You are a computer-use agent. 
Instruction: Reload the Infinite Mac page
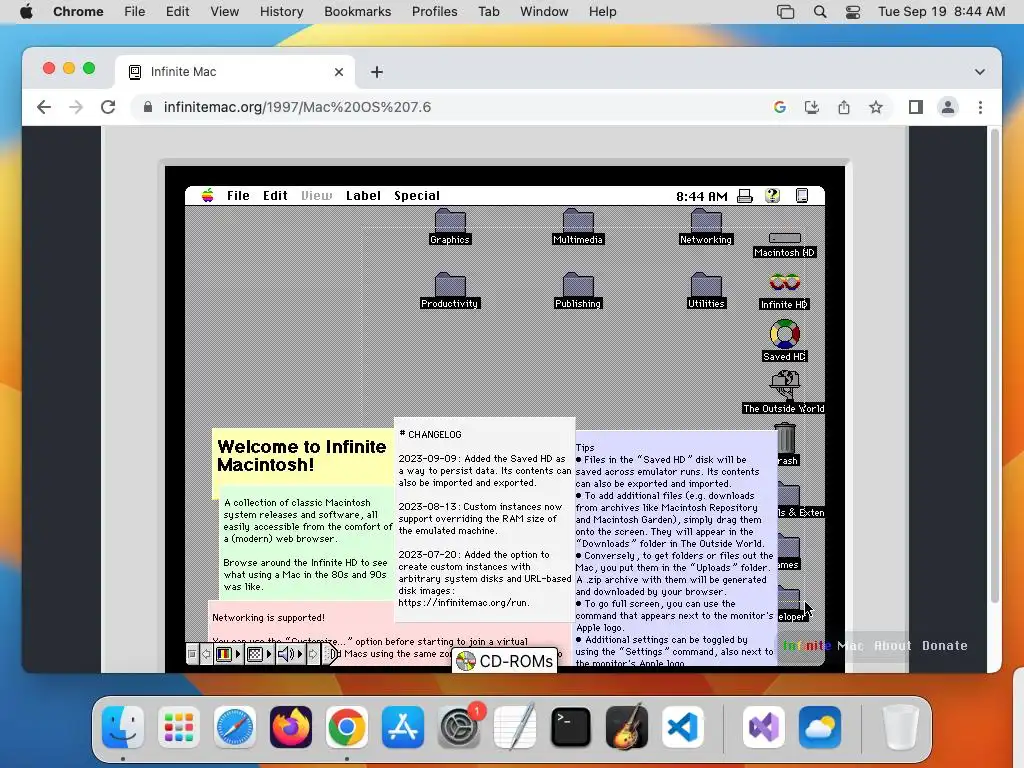coord(108,107)
